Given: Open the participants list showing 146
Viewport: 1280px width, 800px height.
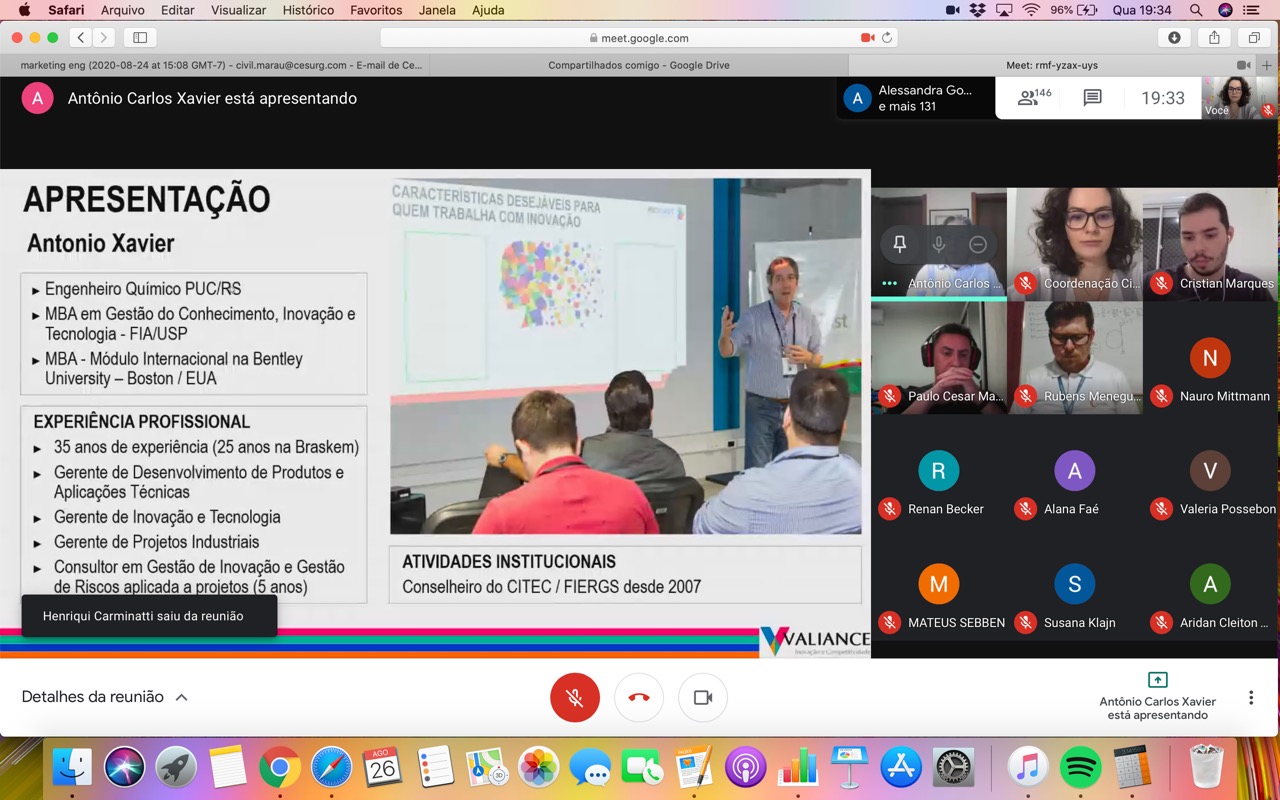Looking at the screenshot, I should click(x=1034, y=98).
